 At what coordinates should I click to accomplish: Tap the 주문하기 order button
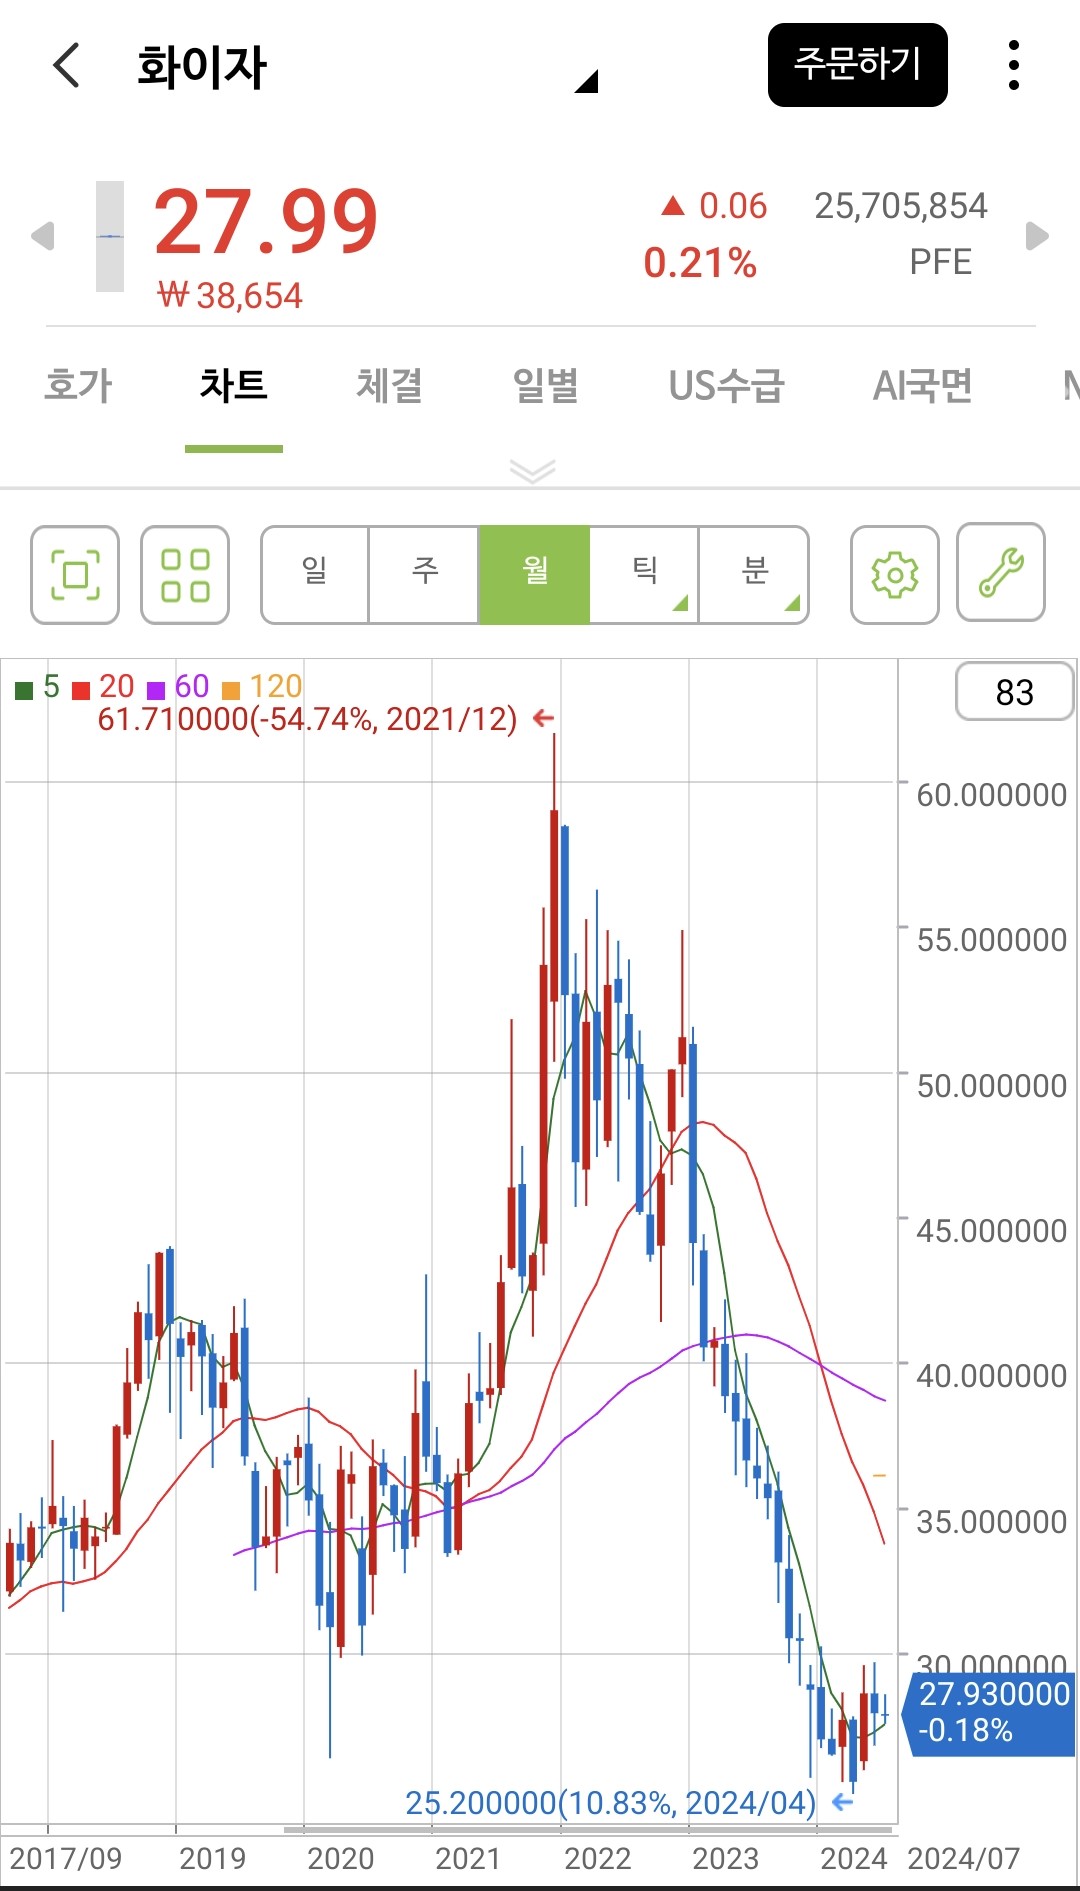[858, 65]
